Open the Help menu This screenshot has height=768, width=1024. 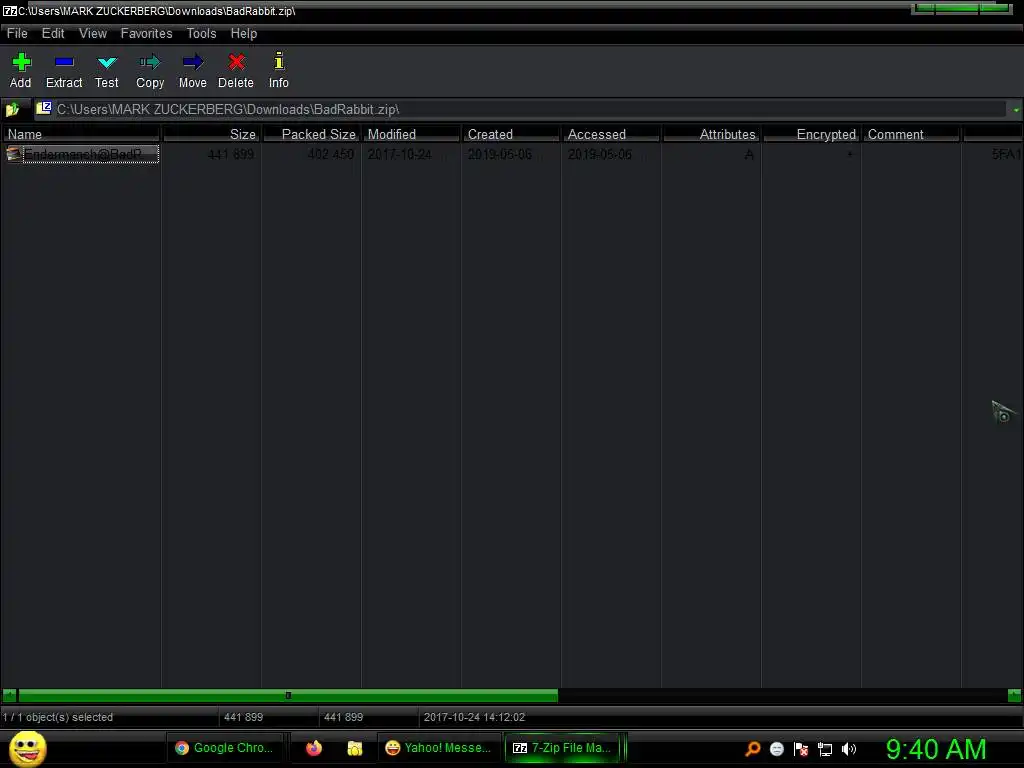244,33
